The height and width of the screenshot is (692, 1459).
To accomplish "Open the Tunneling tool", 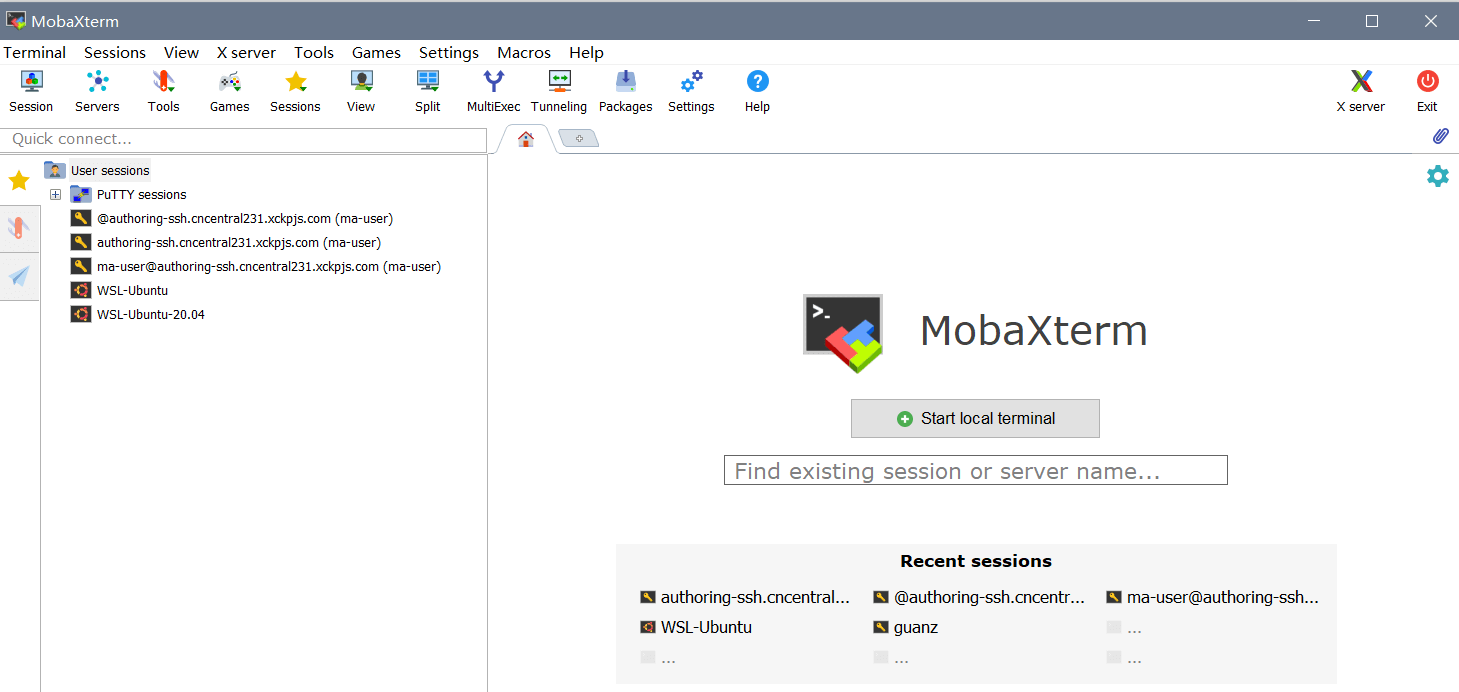I will [x=559, y=92].
